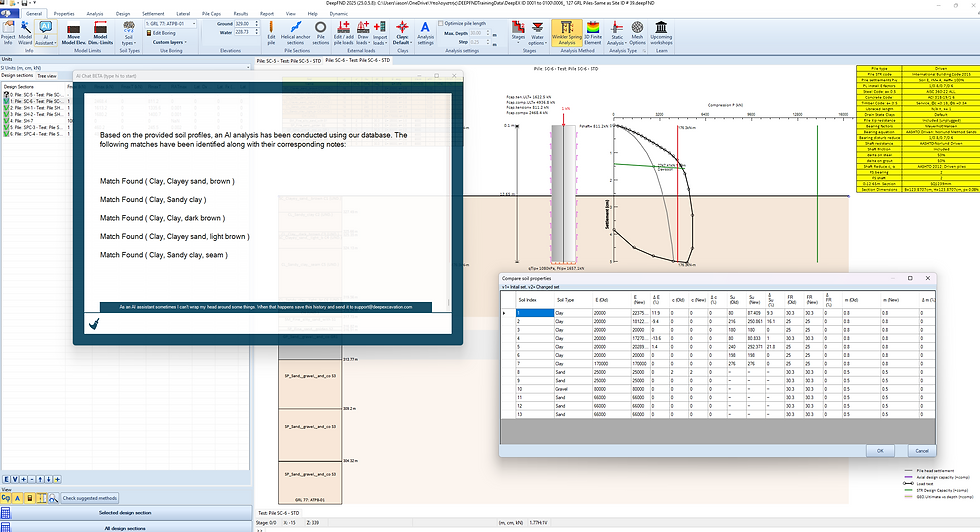
Task: Click the minus icon in section toolbar
Action: click(32, 479)
